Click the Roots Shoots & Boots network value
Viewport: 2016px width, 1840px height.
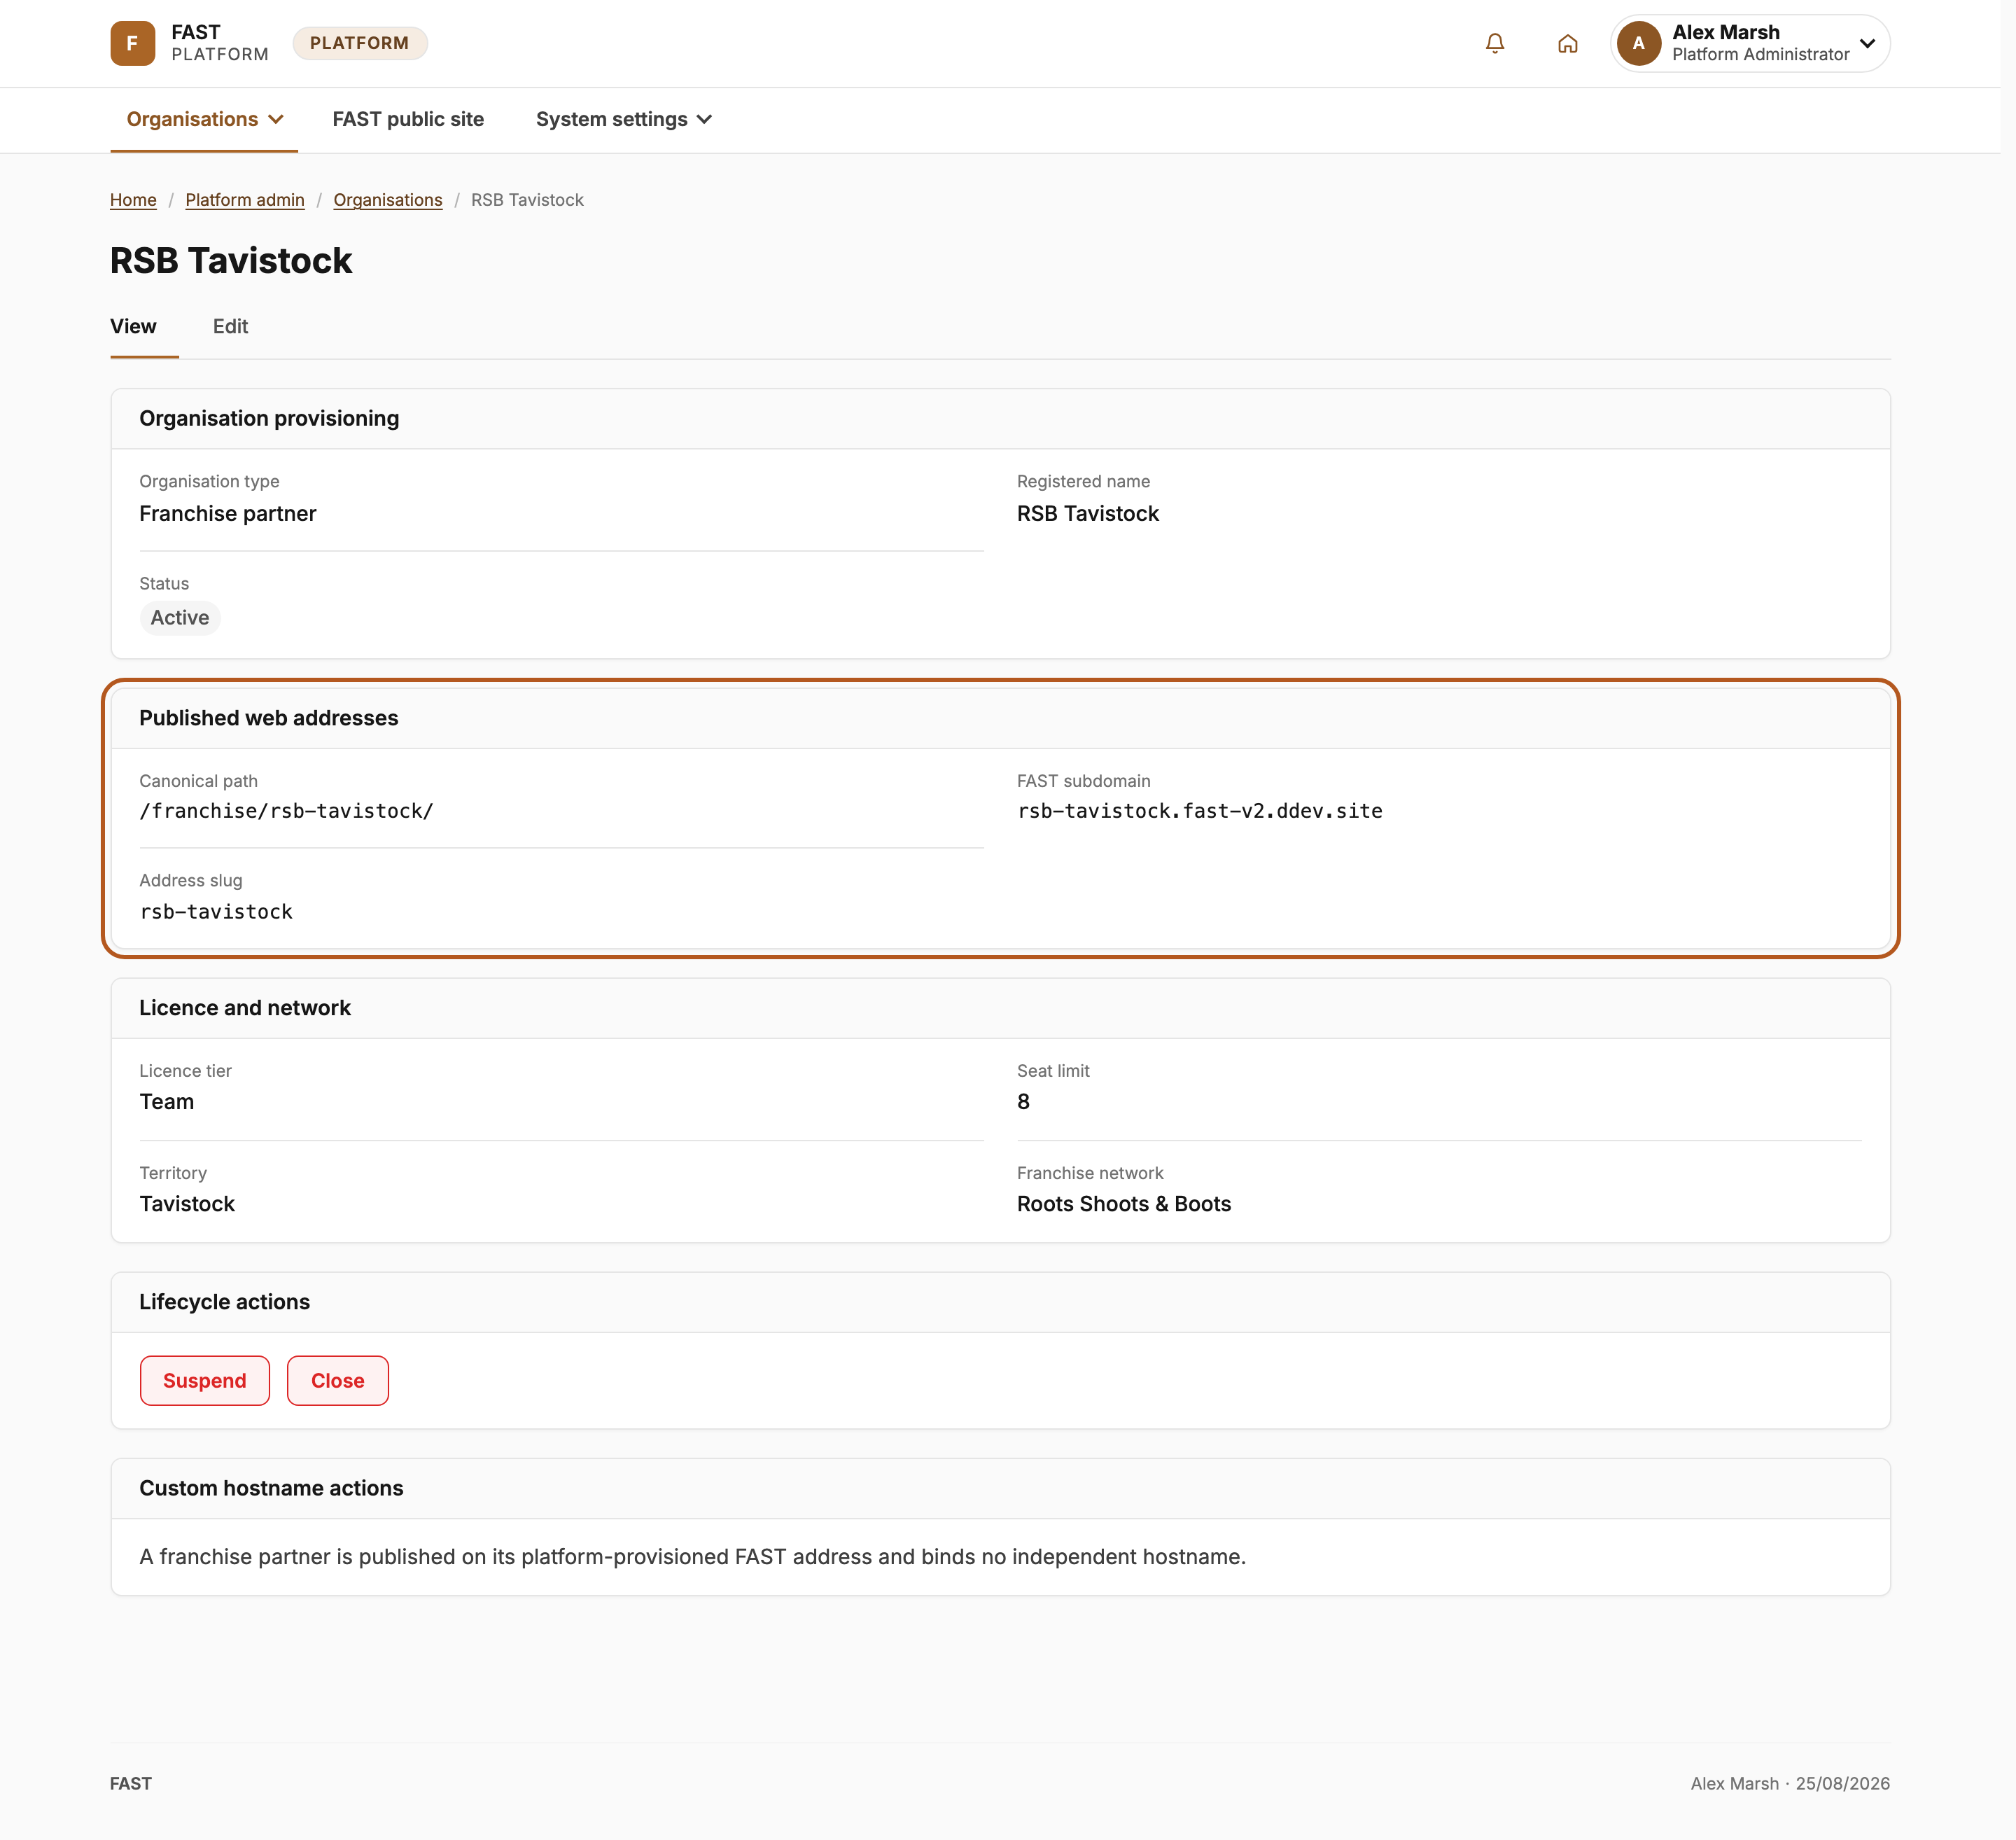coord(1124,1203)
